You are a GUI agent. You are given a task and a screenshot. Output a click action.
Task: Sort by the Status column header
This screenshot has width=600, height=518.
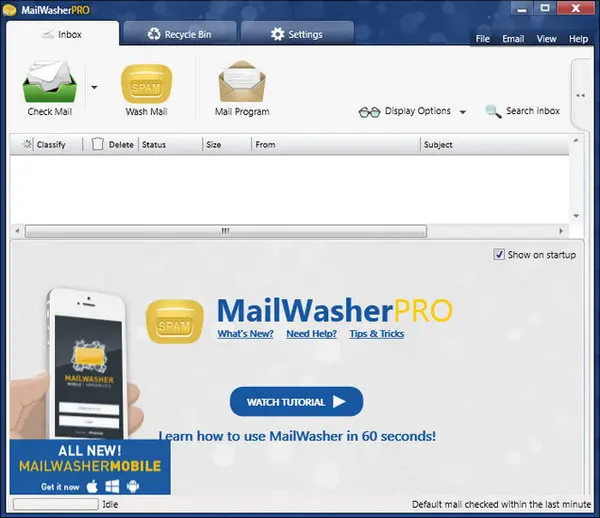tap(170, 145)
